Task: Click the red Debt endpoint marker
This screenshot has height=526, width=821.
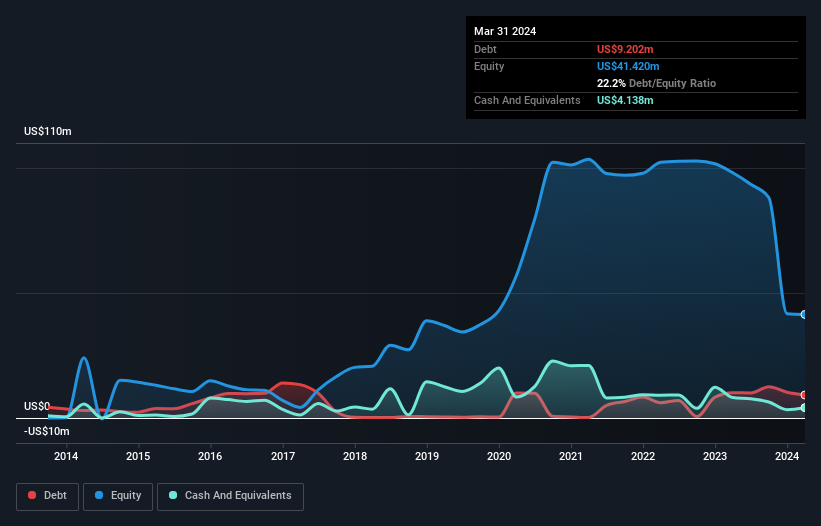Action: pos(804,395)
